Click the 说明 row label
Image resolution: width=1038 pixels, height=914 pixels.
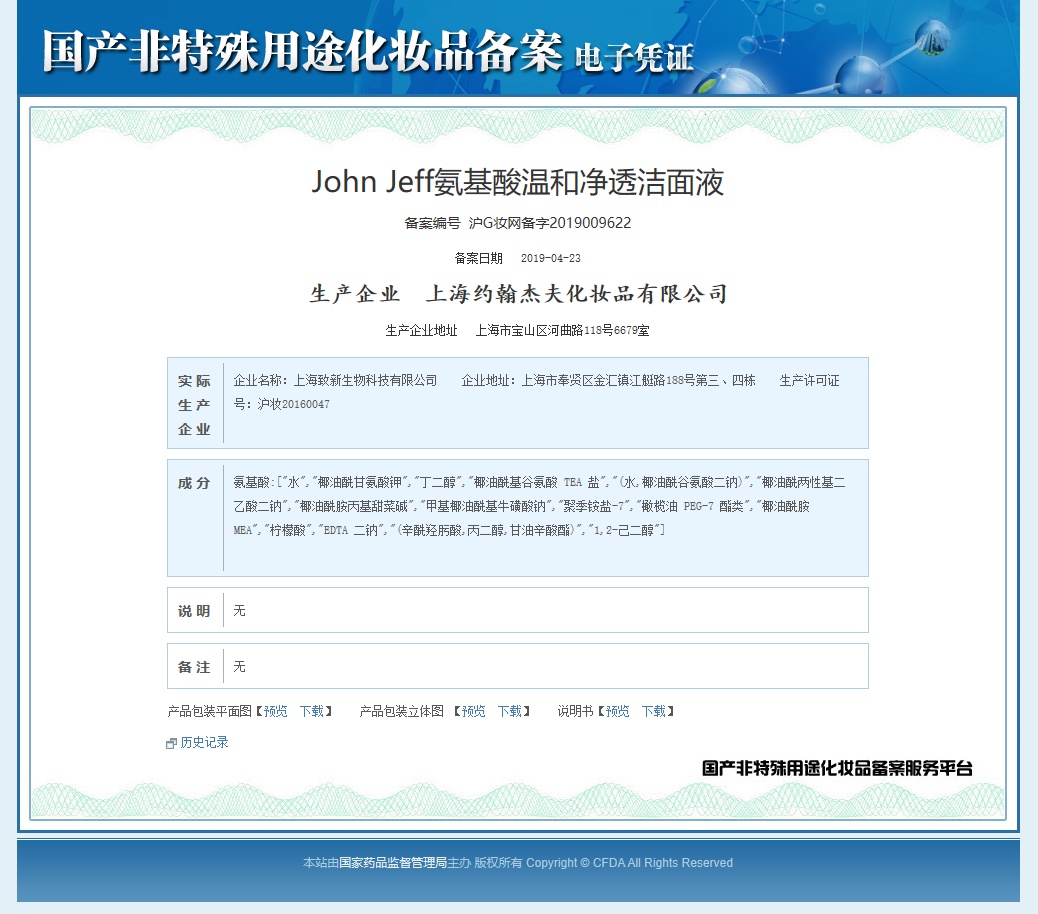tap(194, 611)
